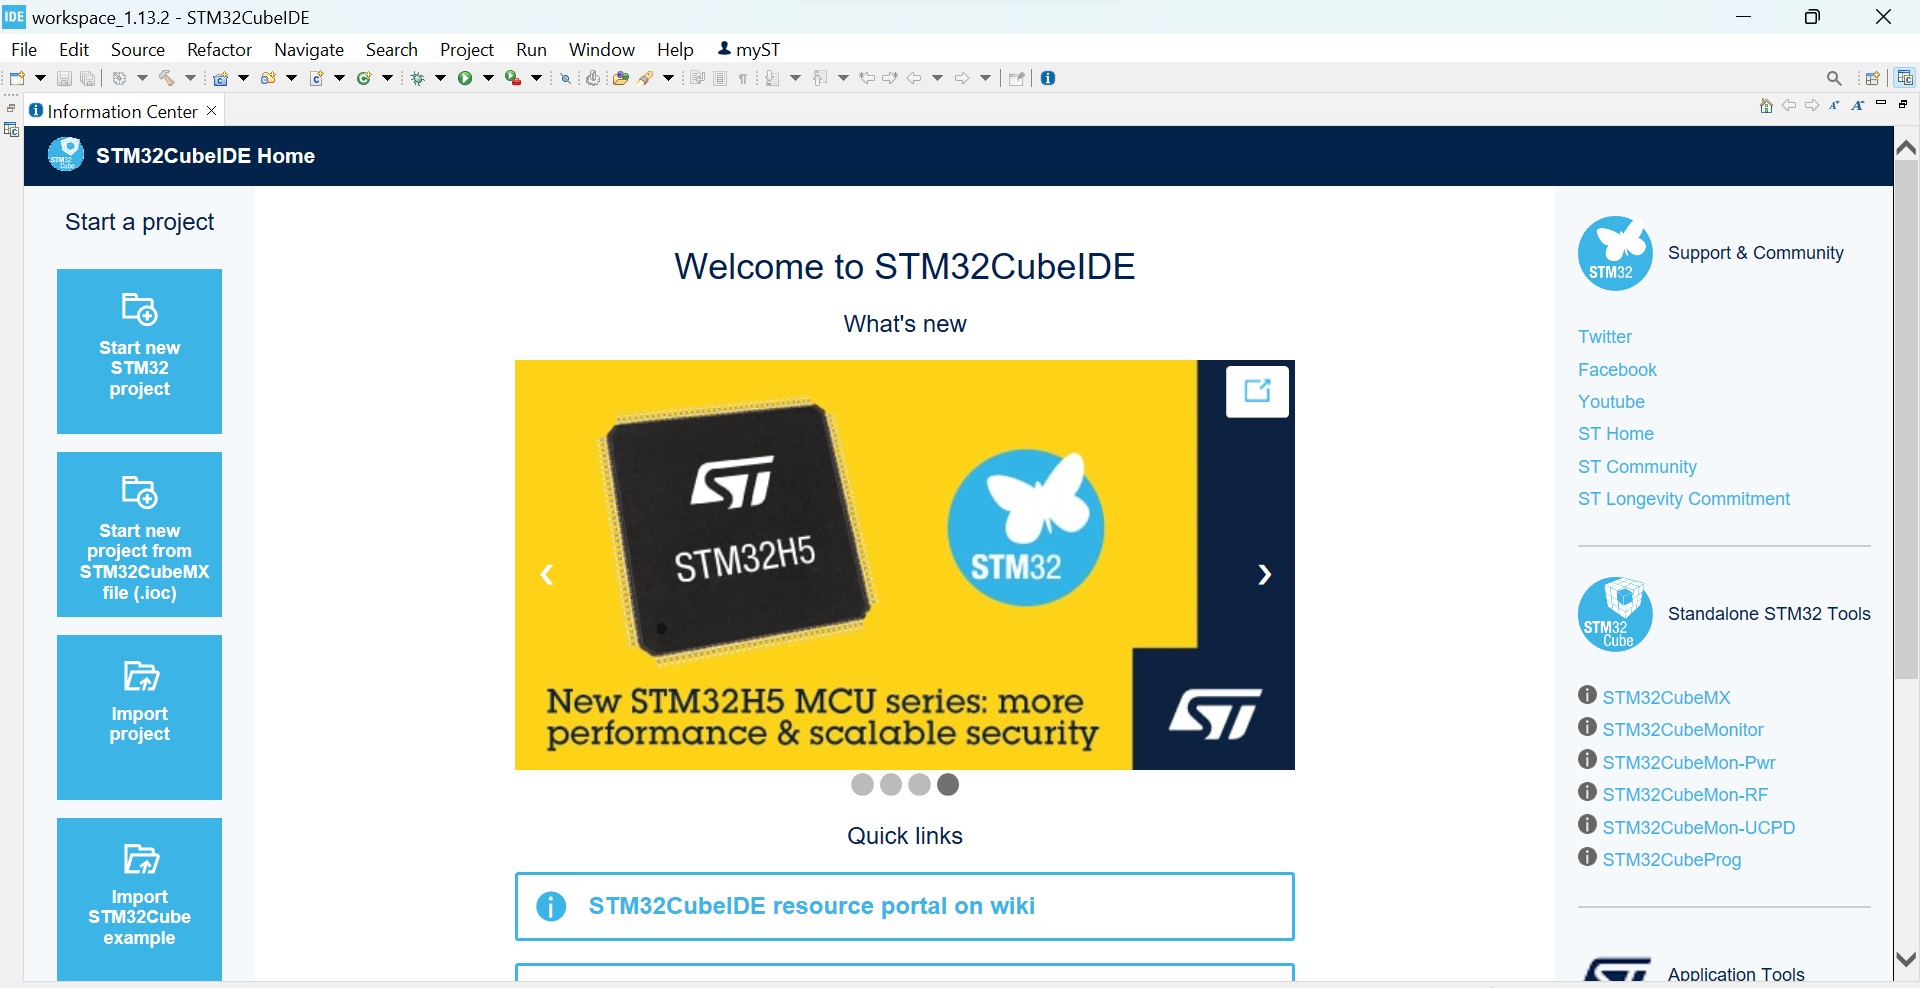Open the Refactor menu
Viewport: 1920px width, 988px height.
pyautogui.click(x=219, y=50)
